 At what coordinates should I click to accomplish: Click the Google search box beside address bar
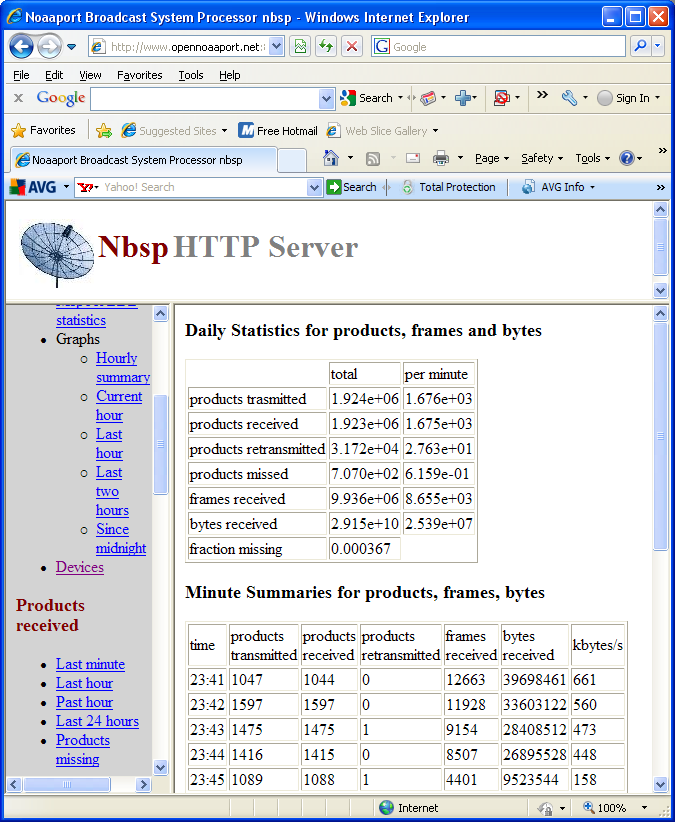coord(498,47)
